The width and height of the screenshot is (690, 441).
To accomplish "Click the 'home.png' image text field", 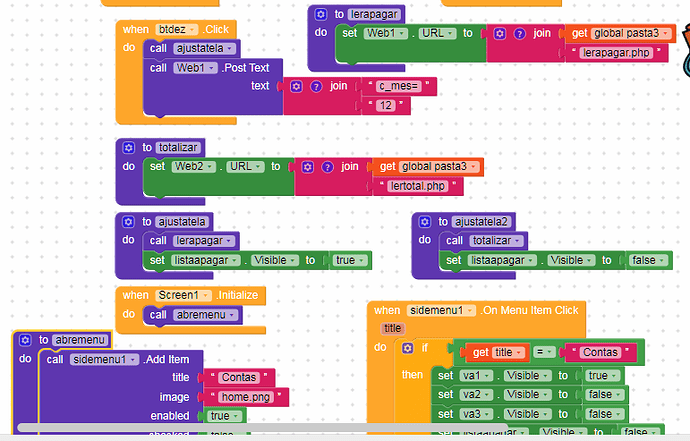I will click(246, 397).
